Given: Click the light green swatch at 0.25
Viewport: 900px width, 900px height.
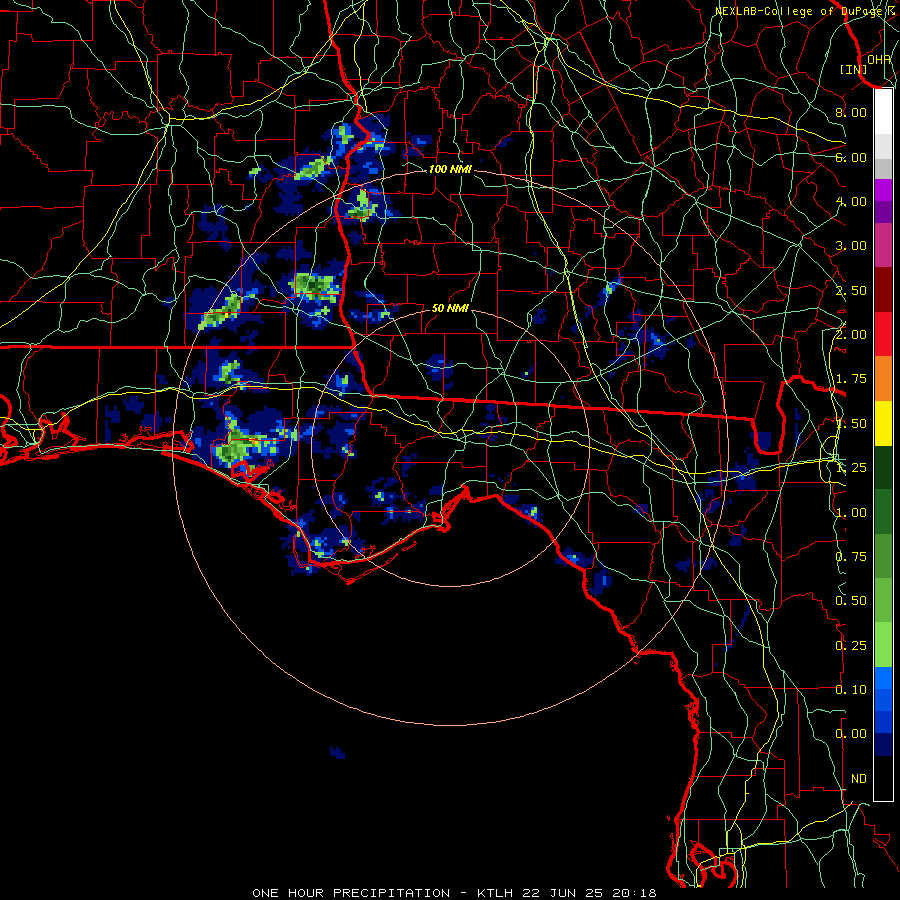Looking at the screenshot, I should tap(883, 645).
